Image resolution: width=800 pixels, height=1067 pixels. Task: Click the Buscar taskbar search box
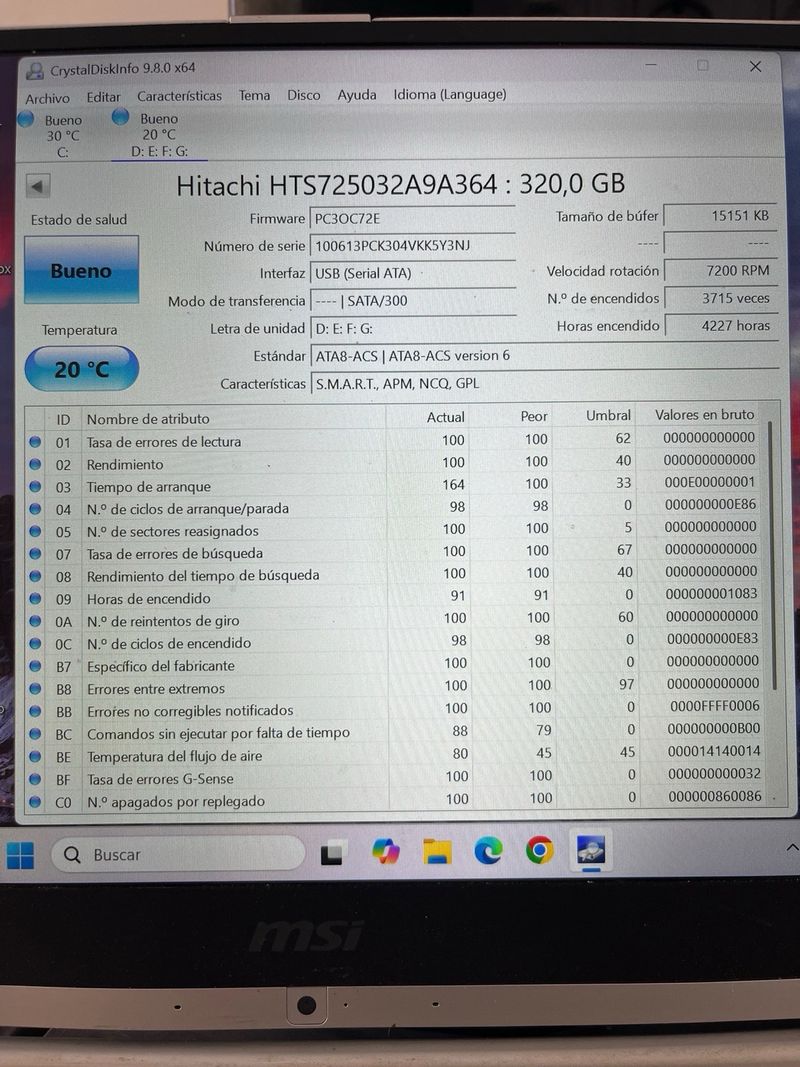tap(178, 854)
